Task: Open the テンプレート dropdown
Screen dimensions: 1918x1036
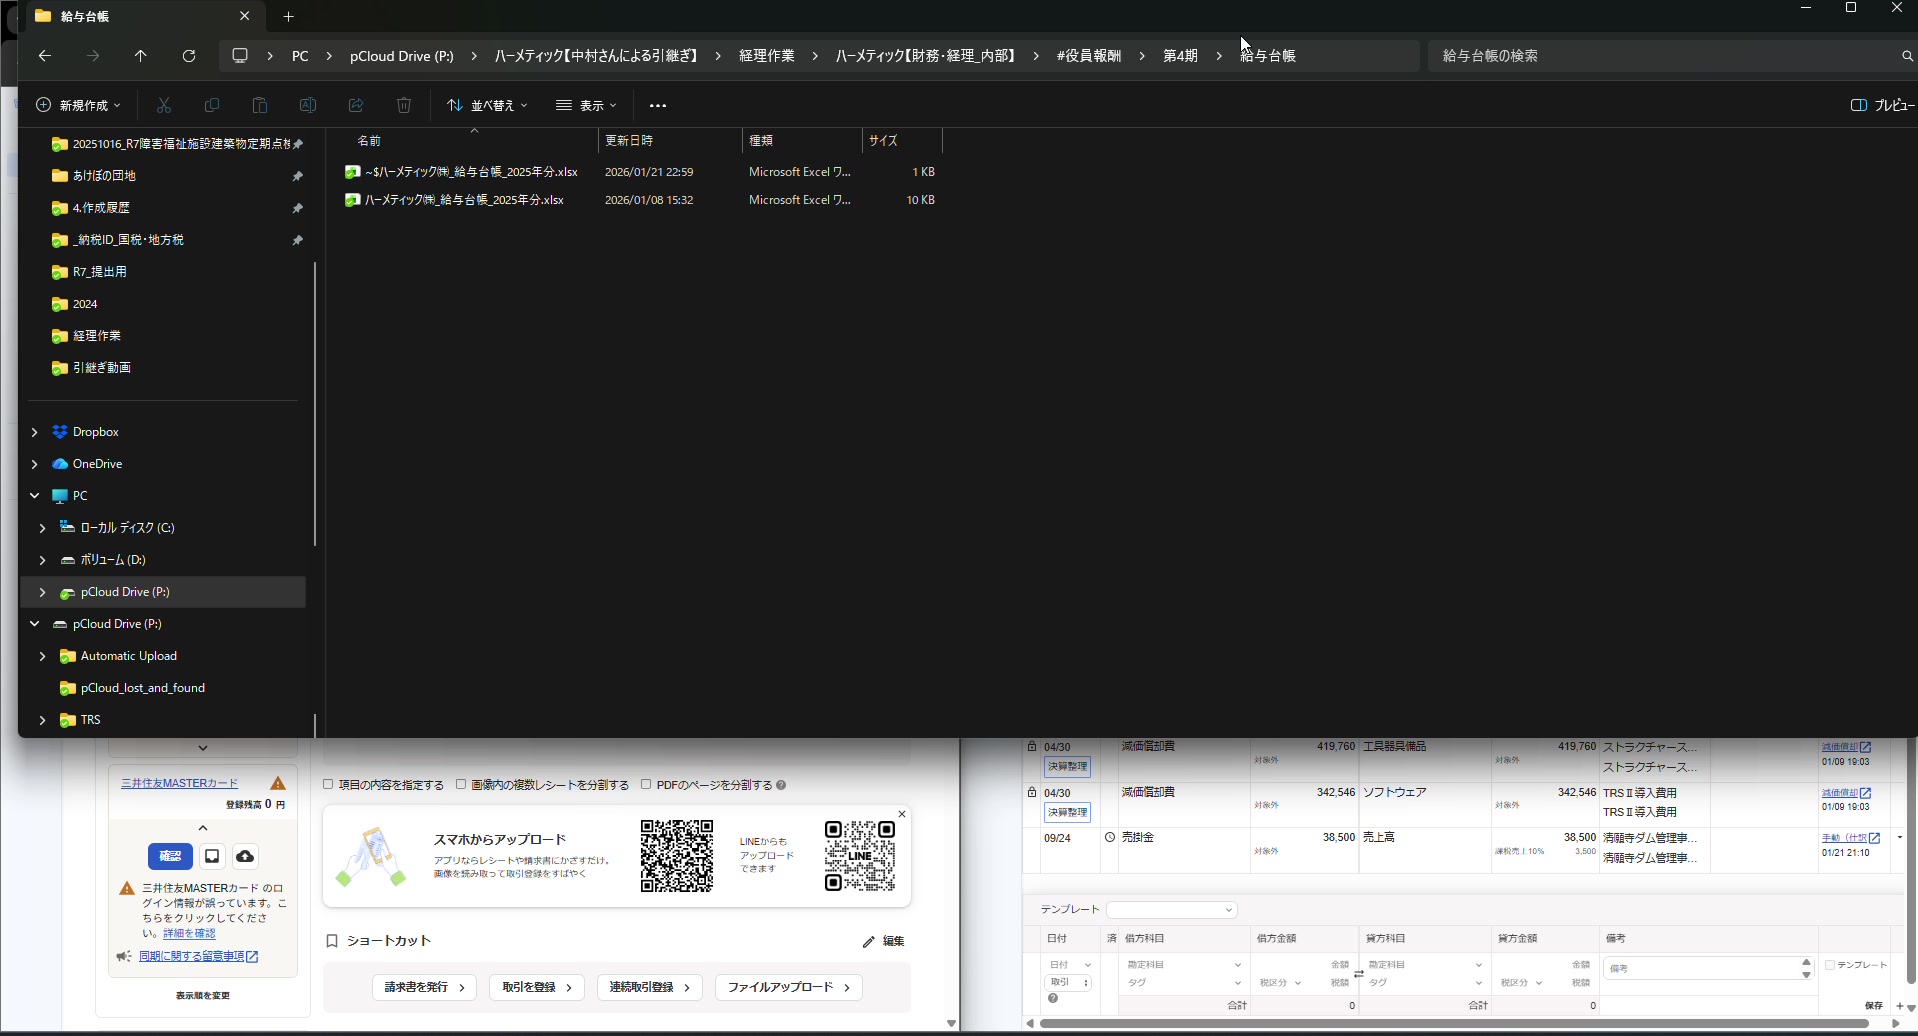Action: coord(1171,910)
